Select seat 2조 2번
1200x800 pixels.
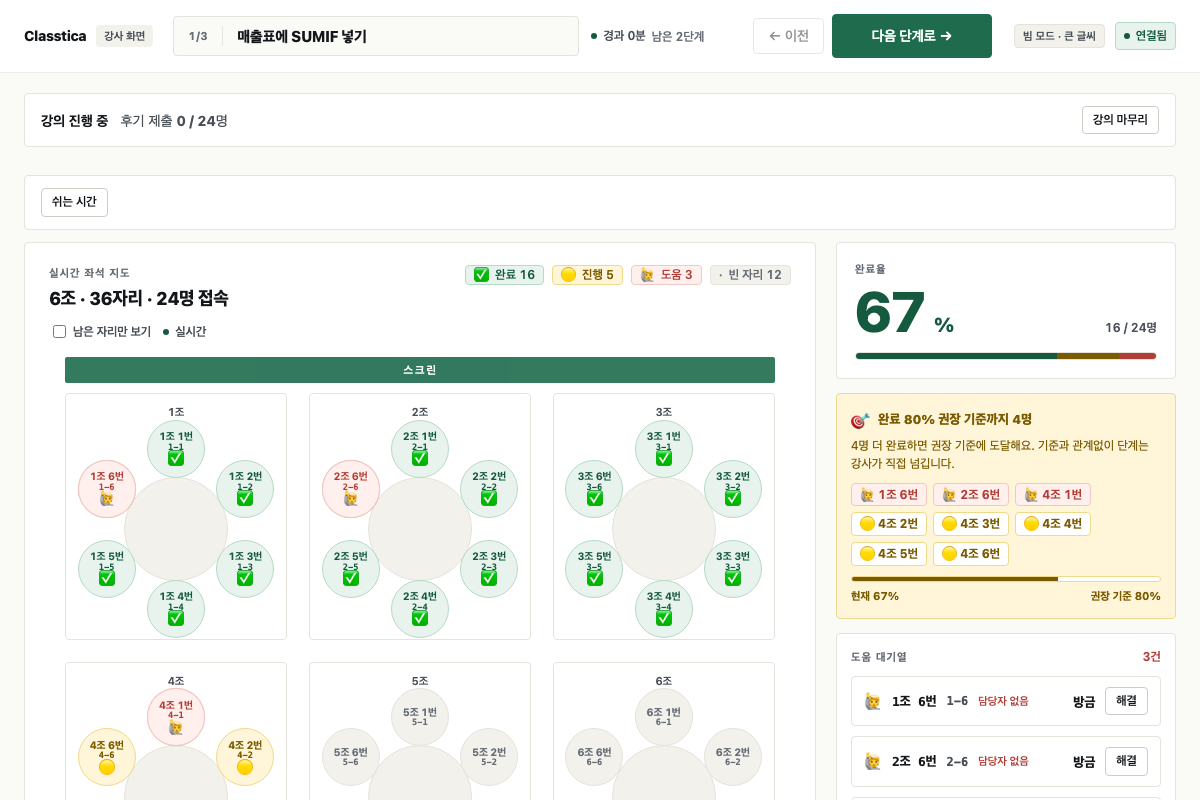coord(489,489)
